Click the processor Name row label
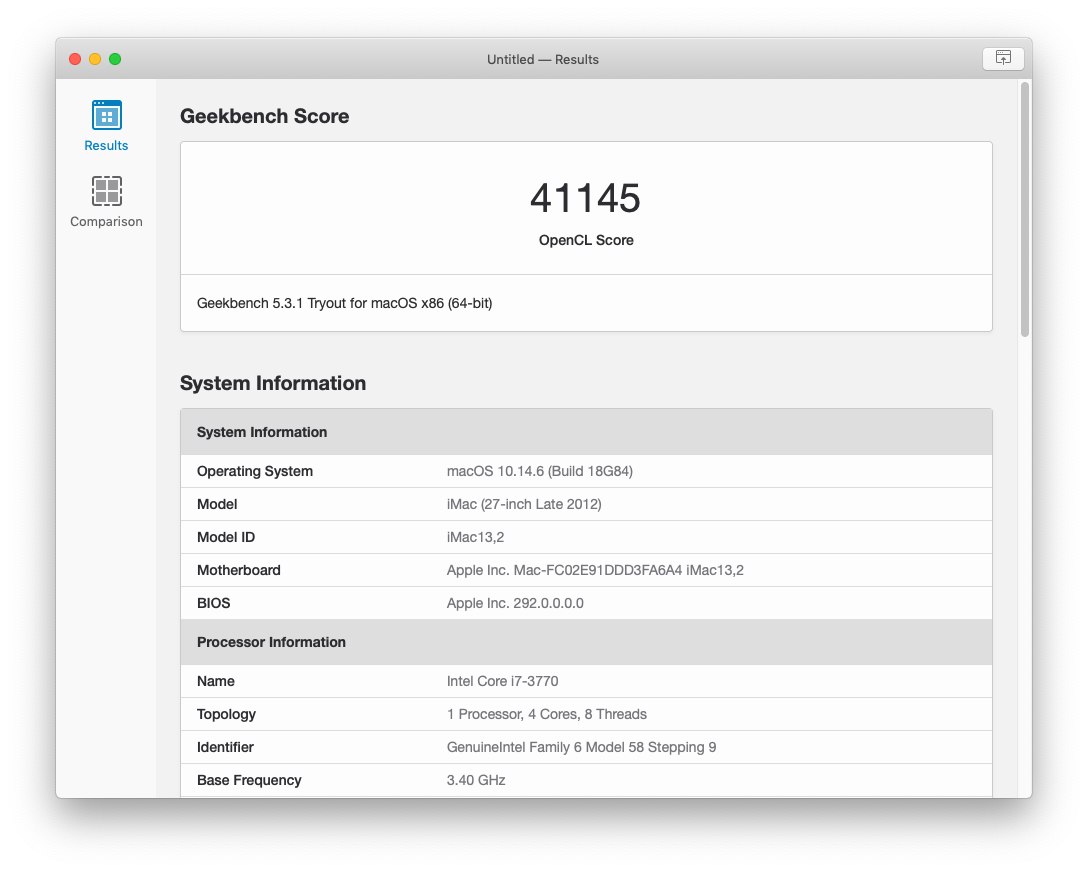This screenshot has height=872, width=1088. coord(216,681)
